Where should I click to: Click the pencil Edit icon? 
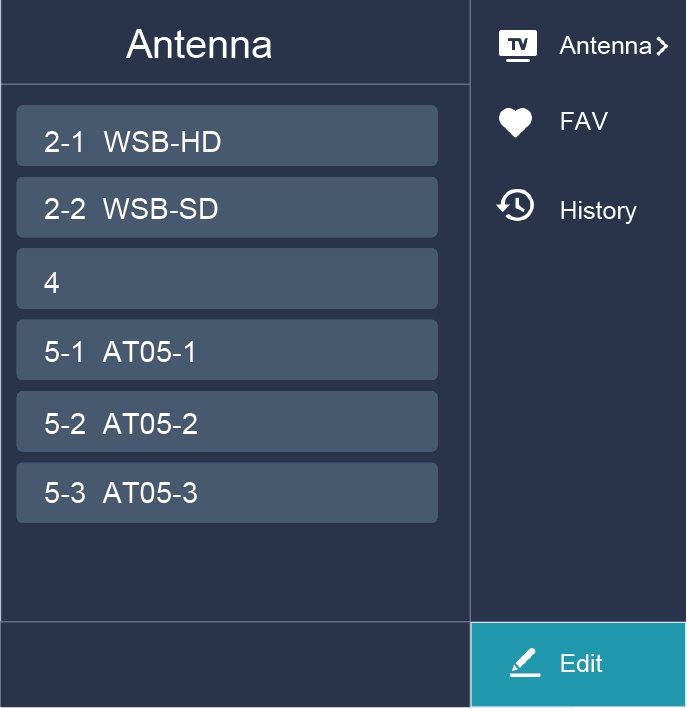point(525,663)
